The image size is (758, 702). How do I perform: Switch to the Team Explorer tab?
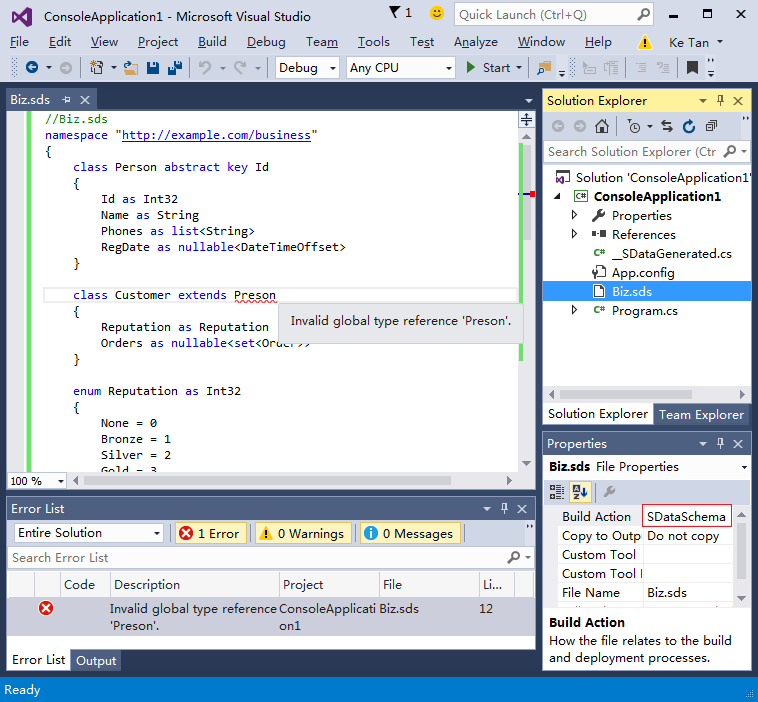coord(701,415)
